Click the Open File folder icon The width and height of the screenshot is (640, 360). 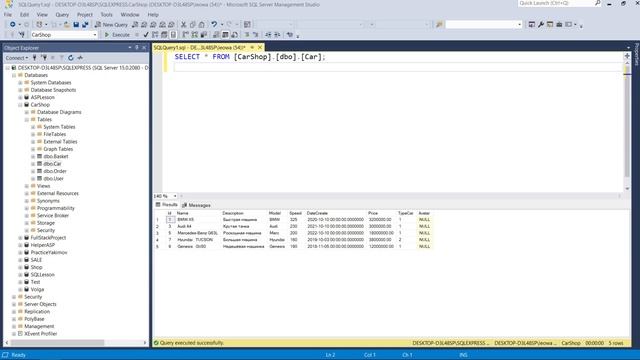(x=67, y=24)
